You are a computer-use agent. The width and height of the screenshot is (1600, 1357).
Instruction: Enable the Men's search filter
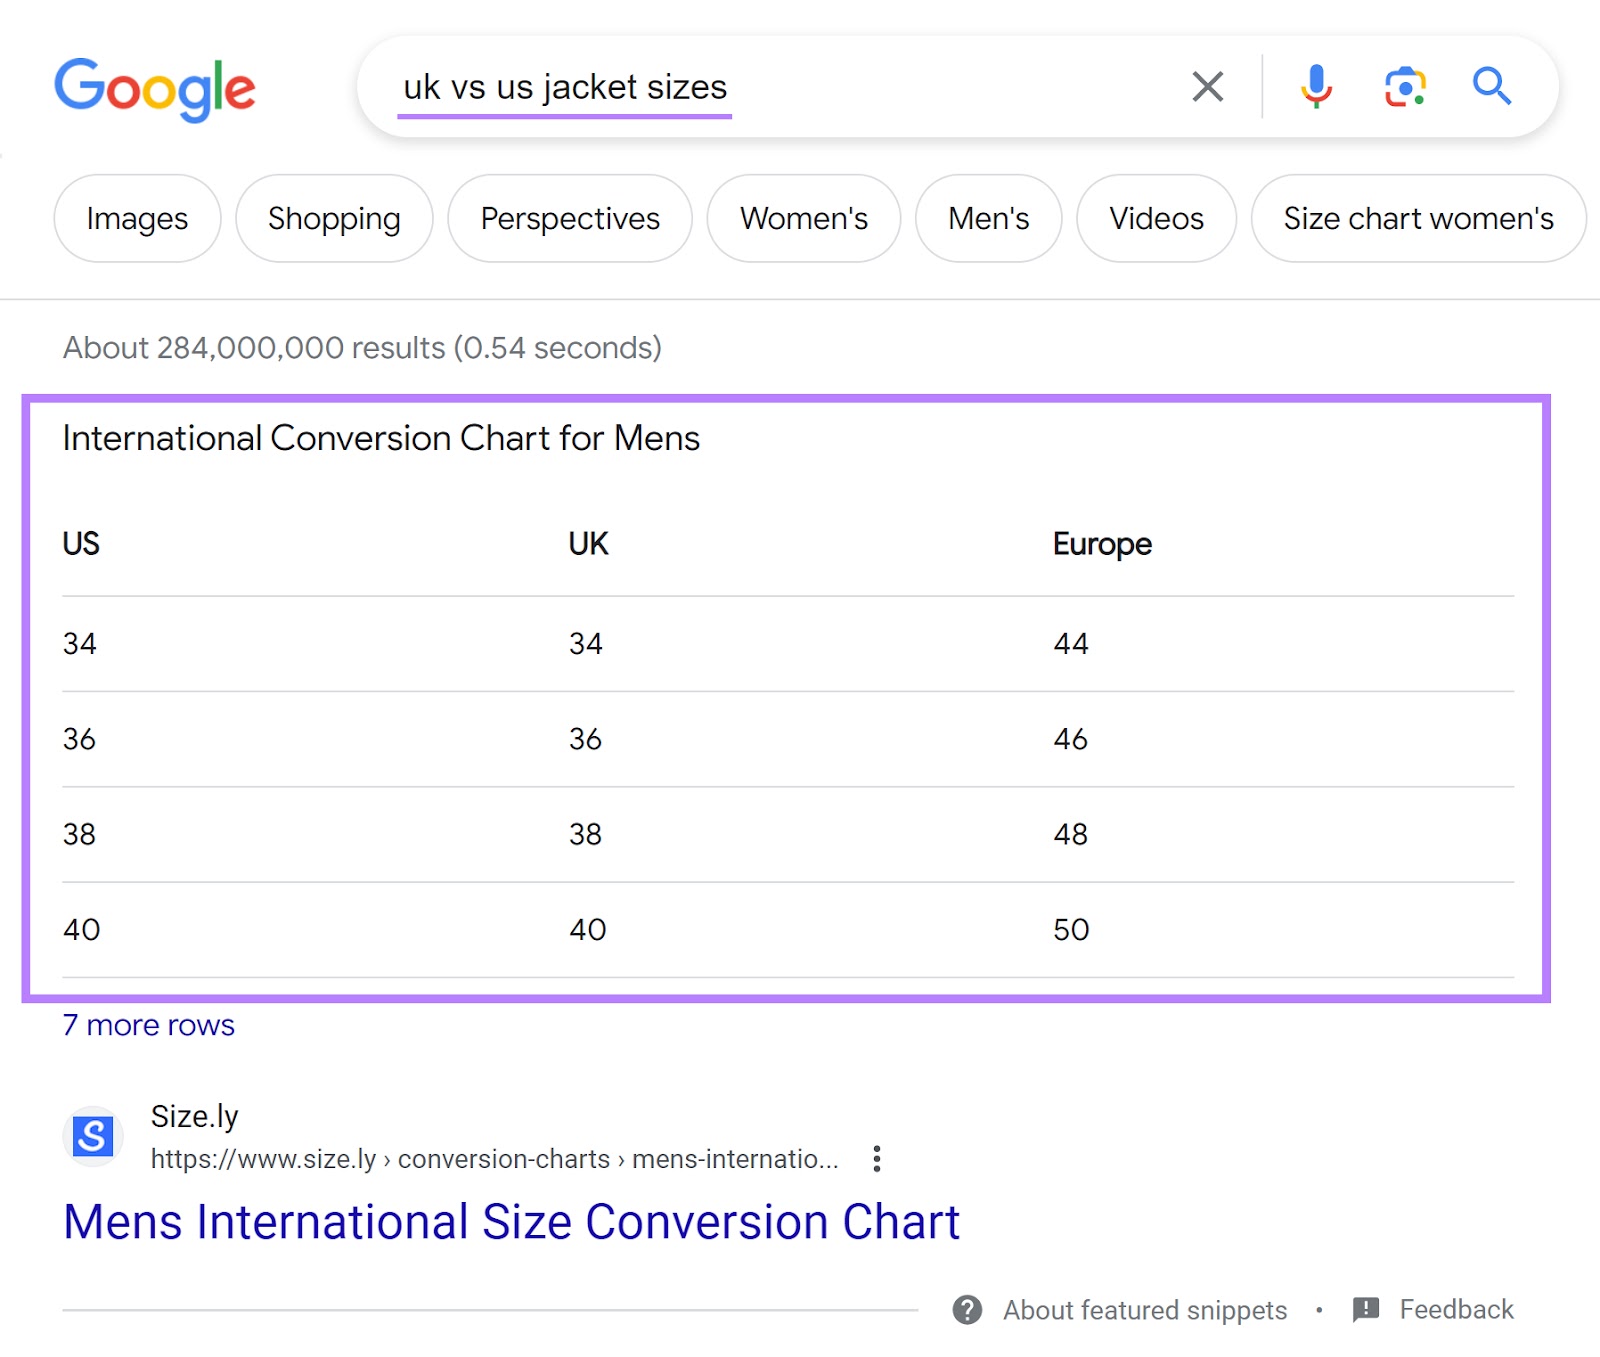pyautogui.click(x=988, y=219)
